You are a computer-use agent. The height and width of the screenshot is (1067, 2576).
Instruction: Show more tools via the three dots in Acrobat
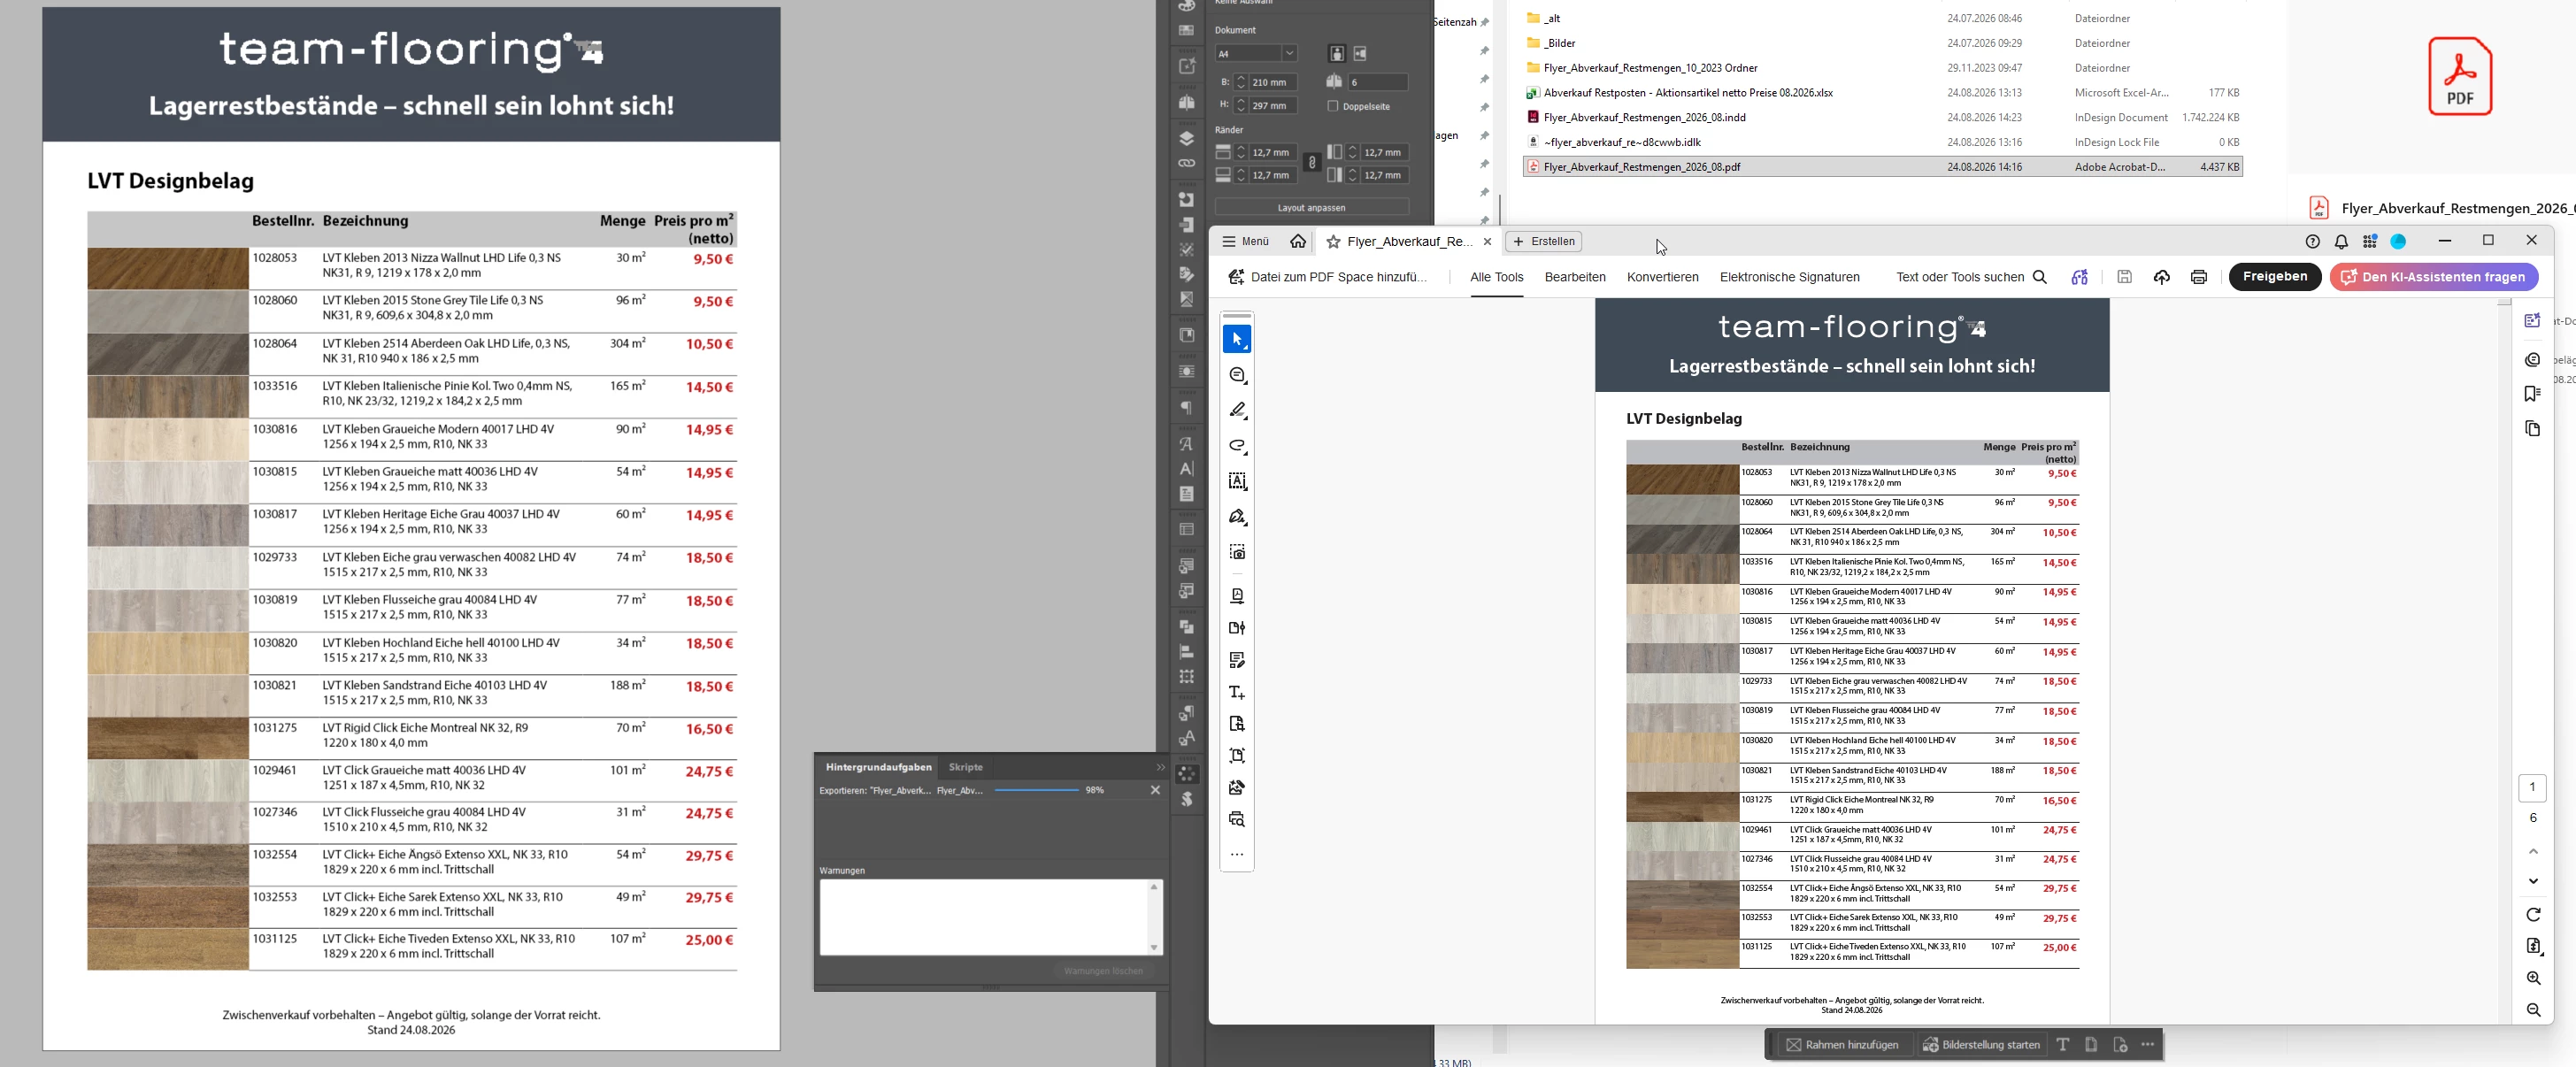pos(1237,855)
